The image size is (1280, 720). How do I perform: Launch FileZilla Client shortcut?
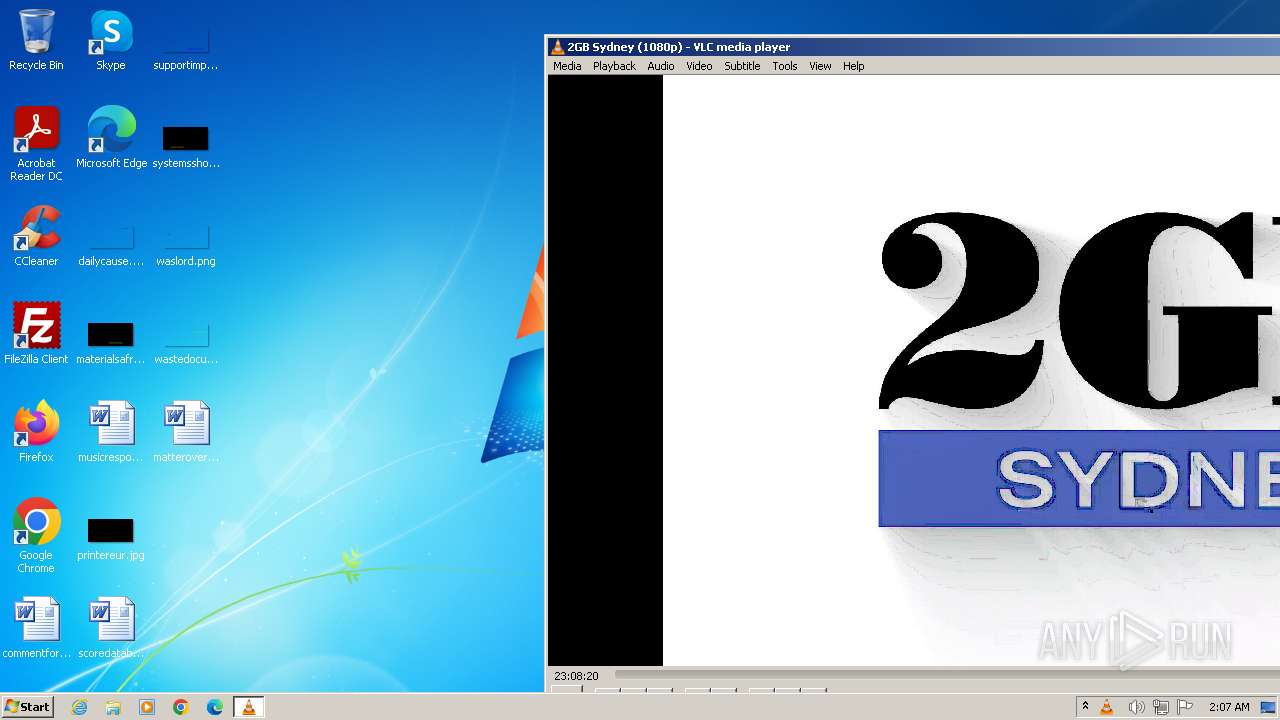(36, 334)
